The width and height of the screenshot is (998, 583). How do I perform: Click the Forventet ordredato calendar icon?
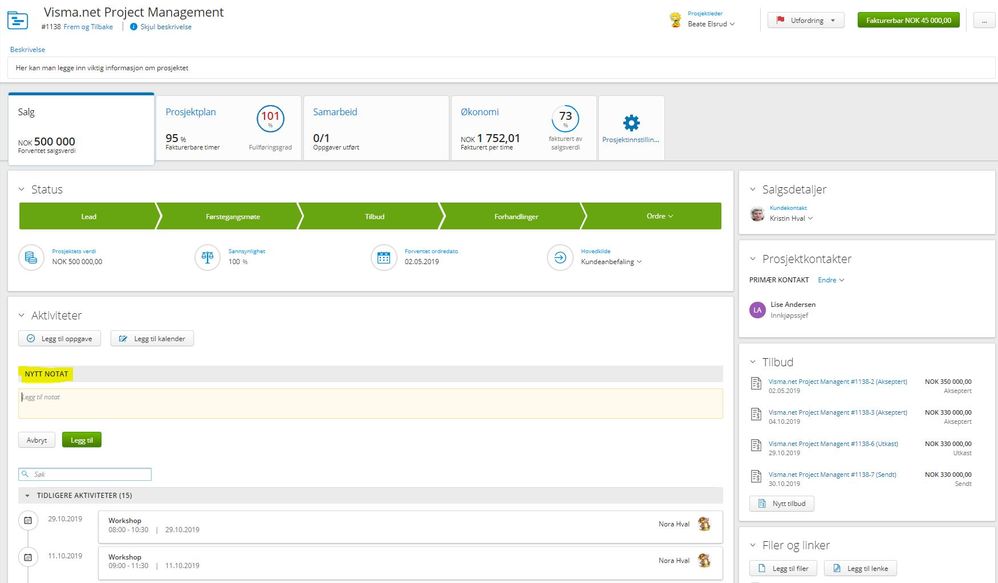point(384,258)
